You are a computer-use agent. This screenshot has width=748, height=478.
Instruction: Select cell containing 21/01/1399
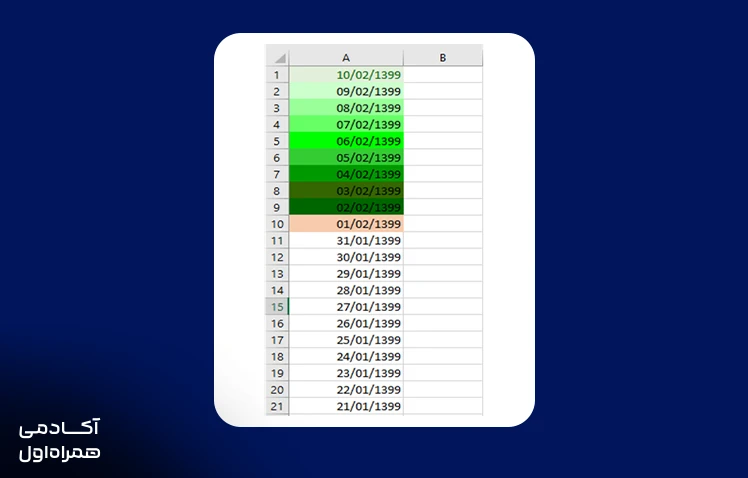click(346, 406)
